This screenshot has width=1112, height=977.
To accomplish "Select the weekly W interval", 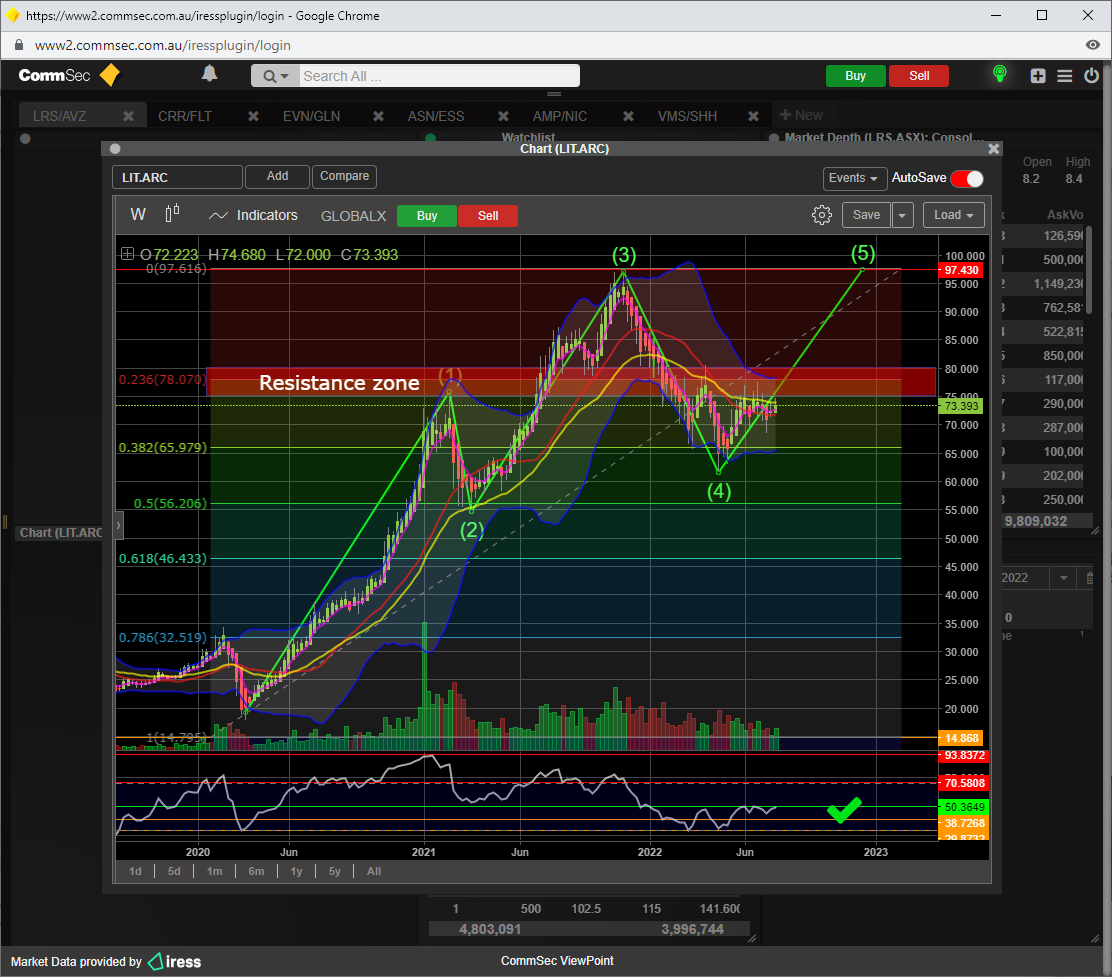I will tap(138, 214).
